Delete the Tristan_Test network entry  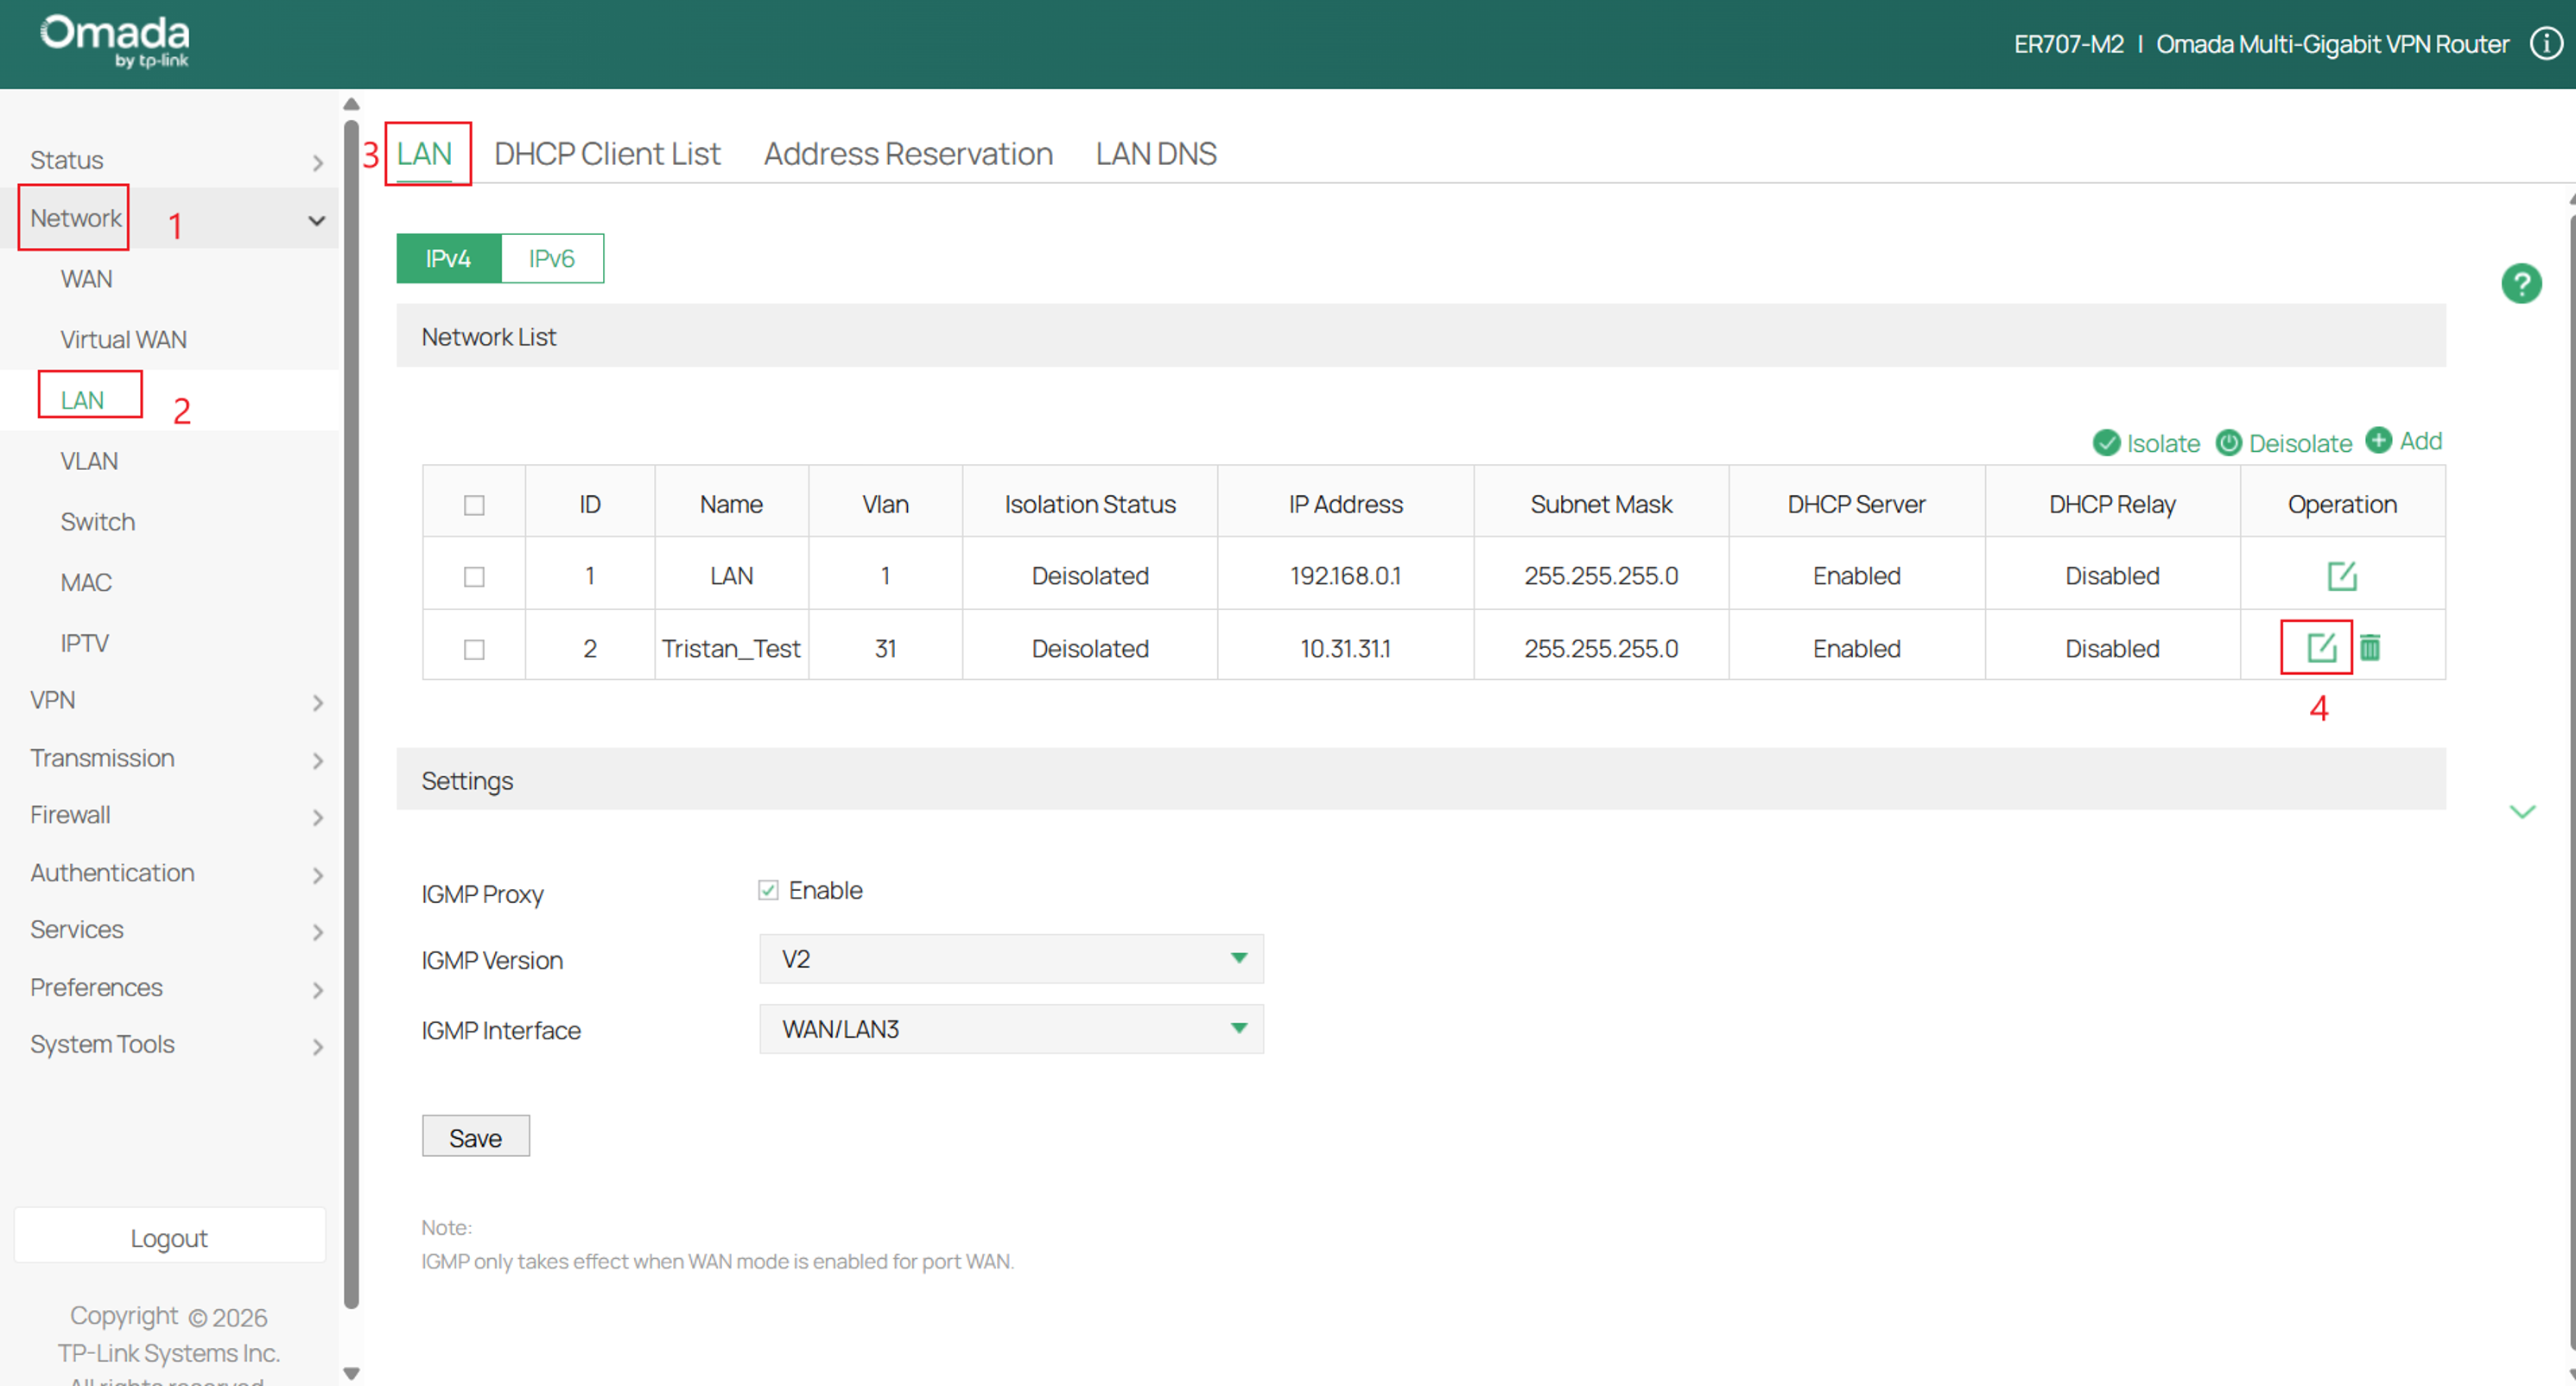(x=2369, y=648)
